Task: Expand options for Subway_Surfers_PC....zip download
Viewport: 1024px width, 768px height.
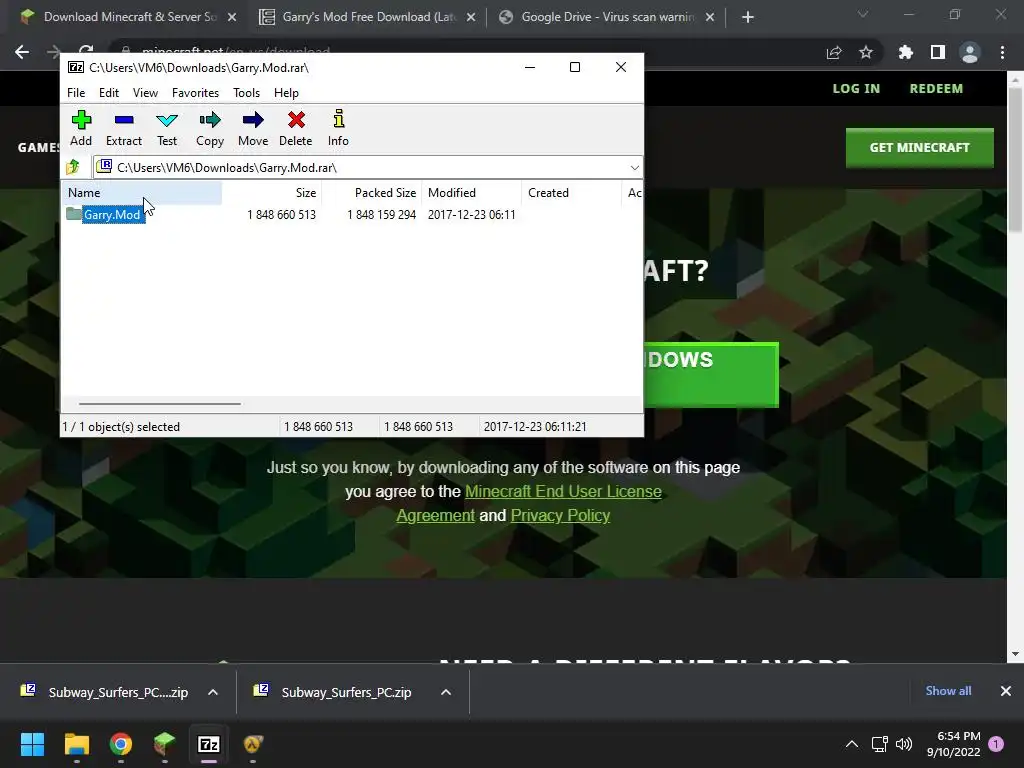Action: (213, 692)
